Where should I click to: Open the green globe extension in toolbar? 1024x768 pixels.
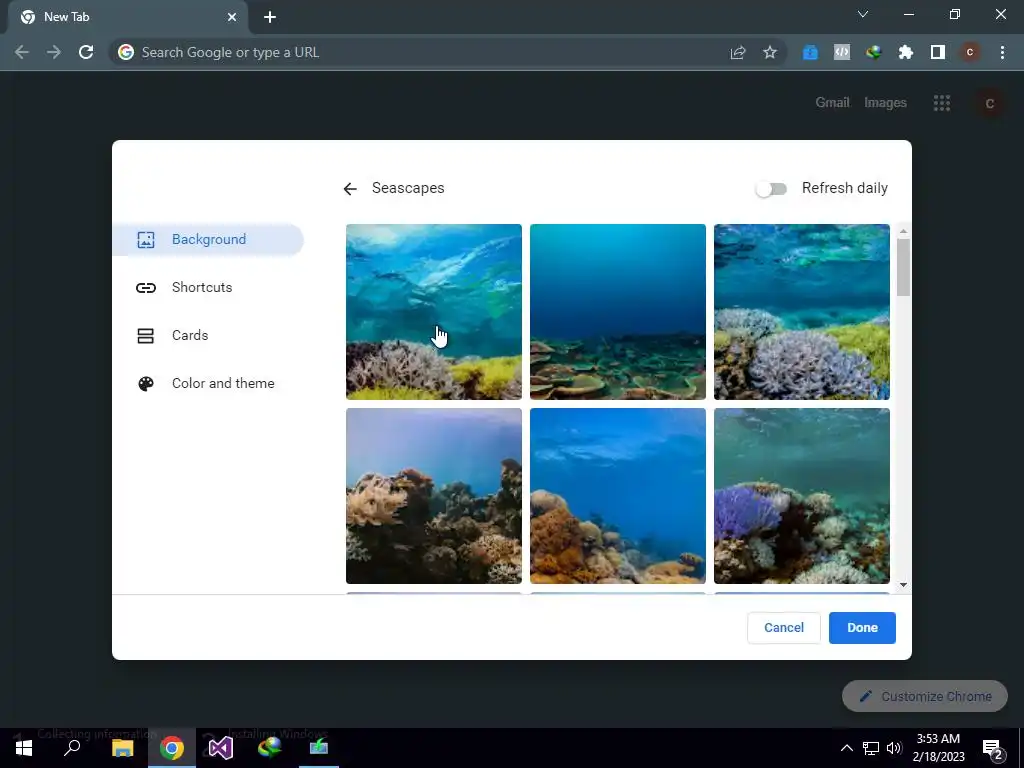(x=874, y=52)
